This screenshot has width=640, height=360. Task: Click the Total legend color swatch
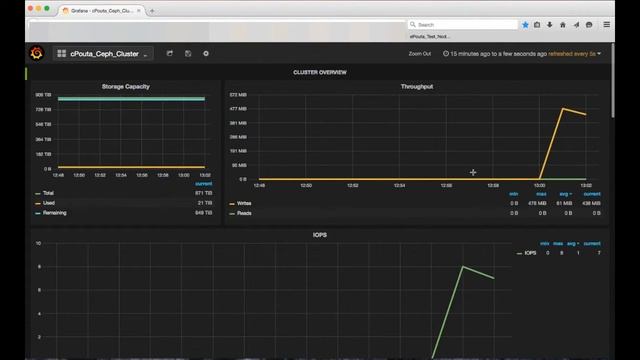tap(38, 193)
